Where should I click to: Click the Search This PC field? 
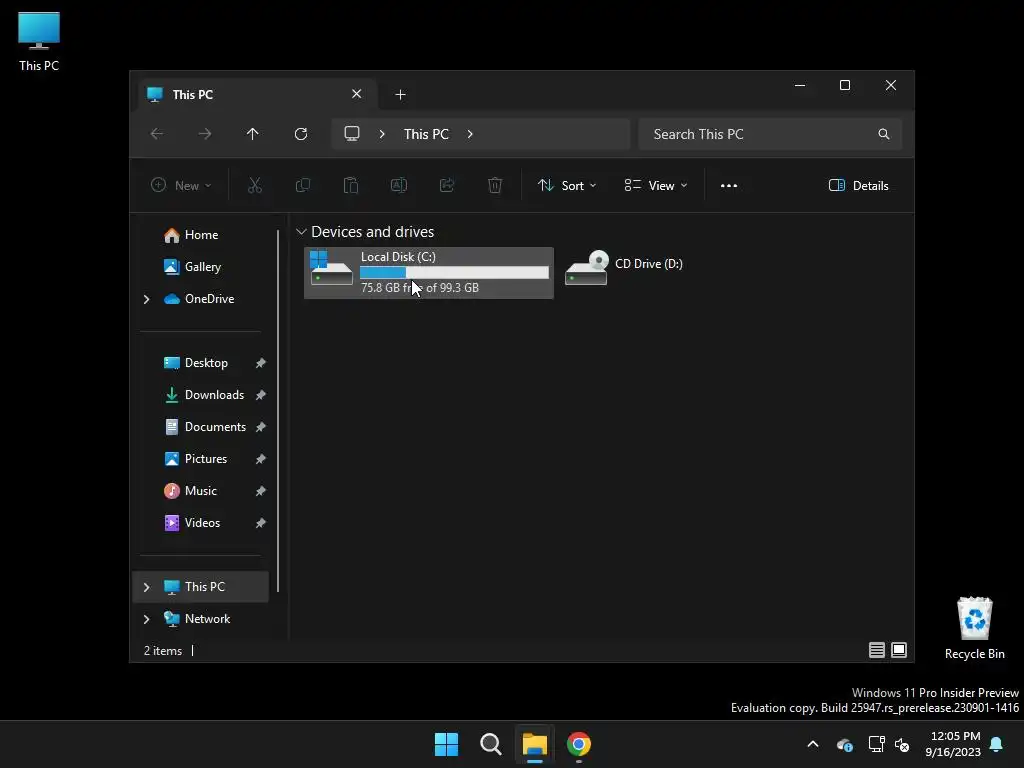(x=771, y=134)
